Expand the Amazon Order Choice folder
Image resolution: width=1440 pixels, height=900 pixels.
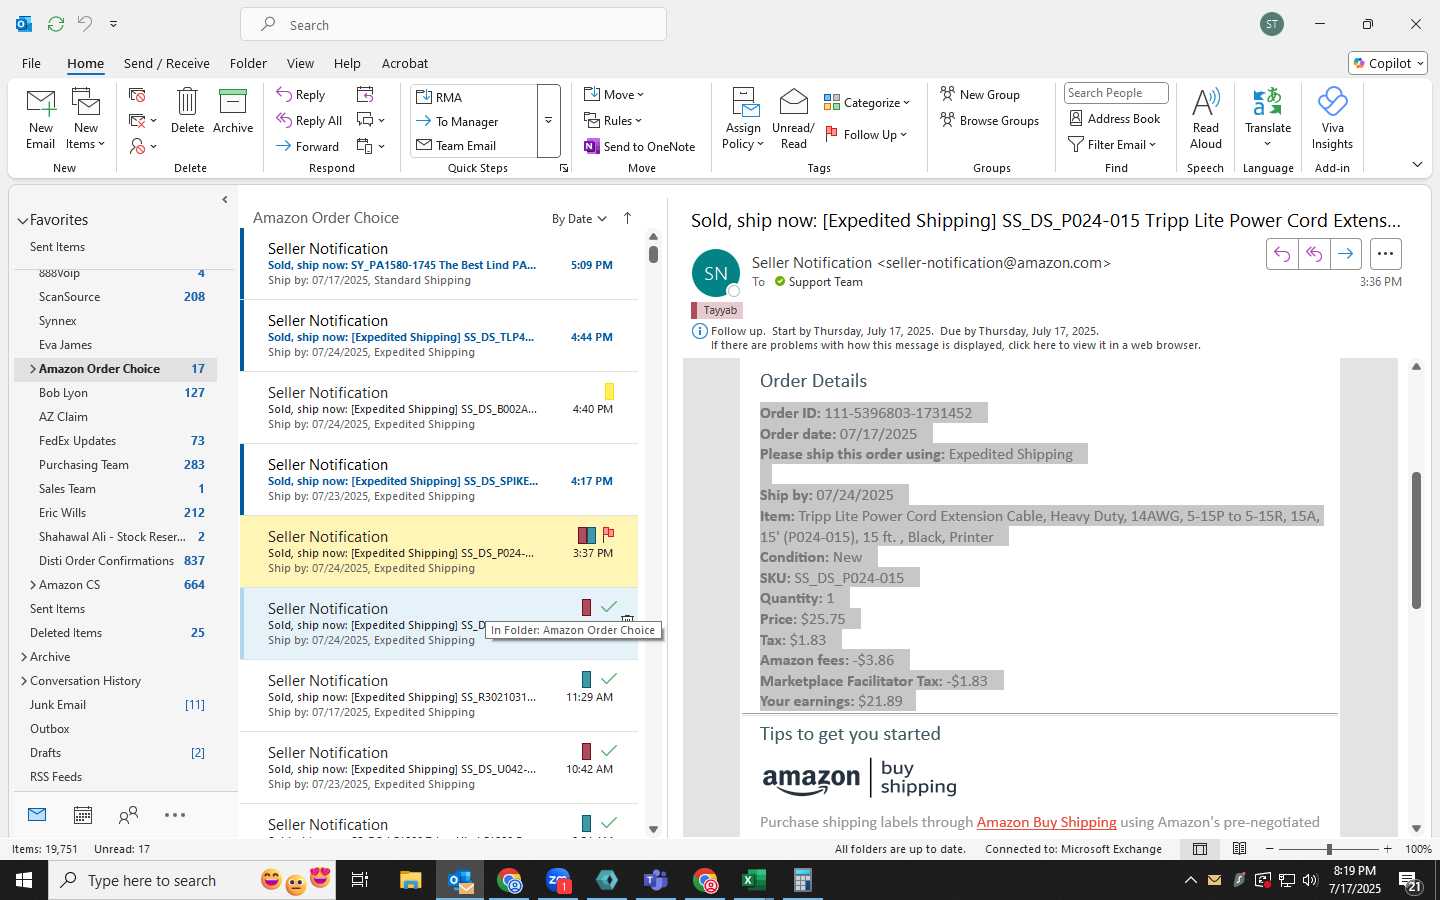(33, 369)
